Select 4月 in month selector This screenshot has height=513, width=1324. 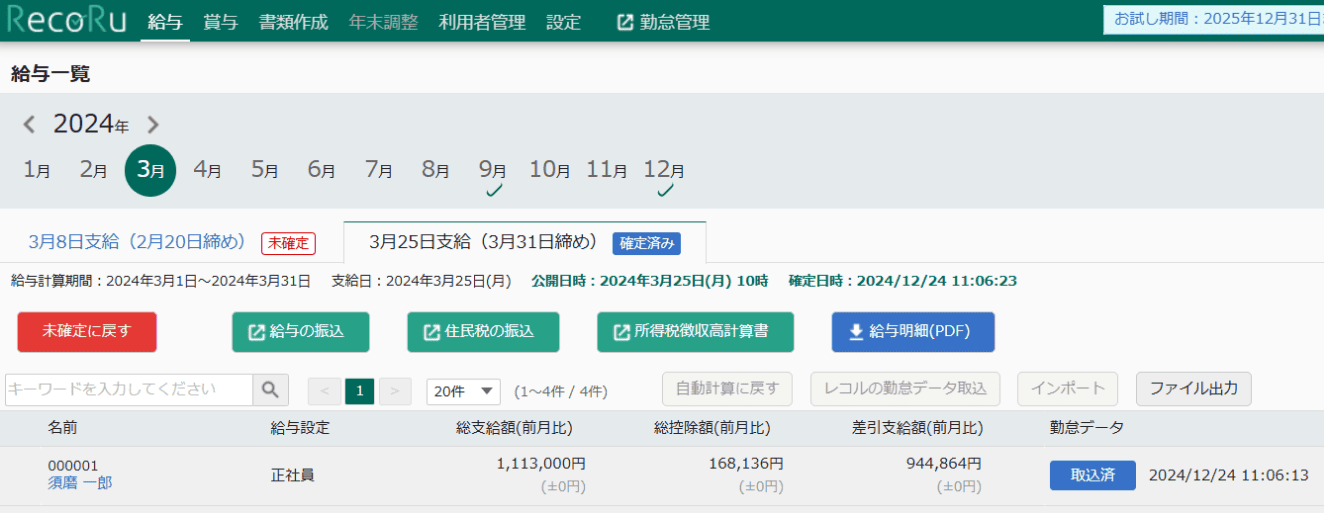(x=207, y=170)
